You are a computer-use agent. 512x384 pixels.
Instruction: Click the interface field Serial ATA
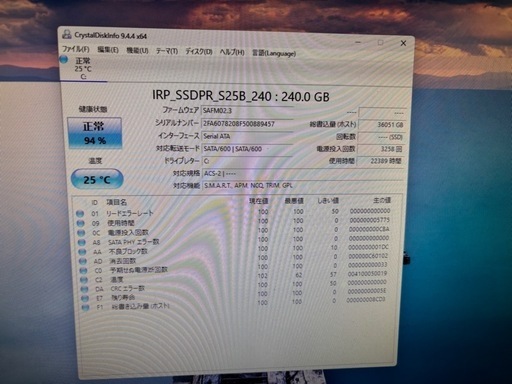(x=247, y=136)
